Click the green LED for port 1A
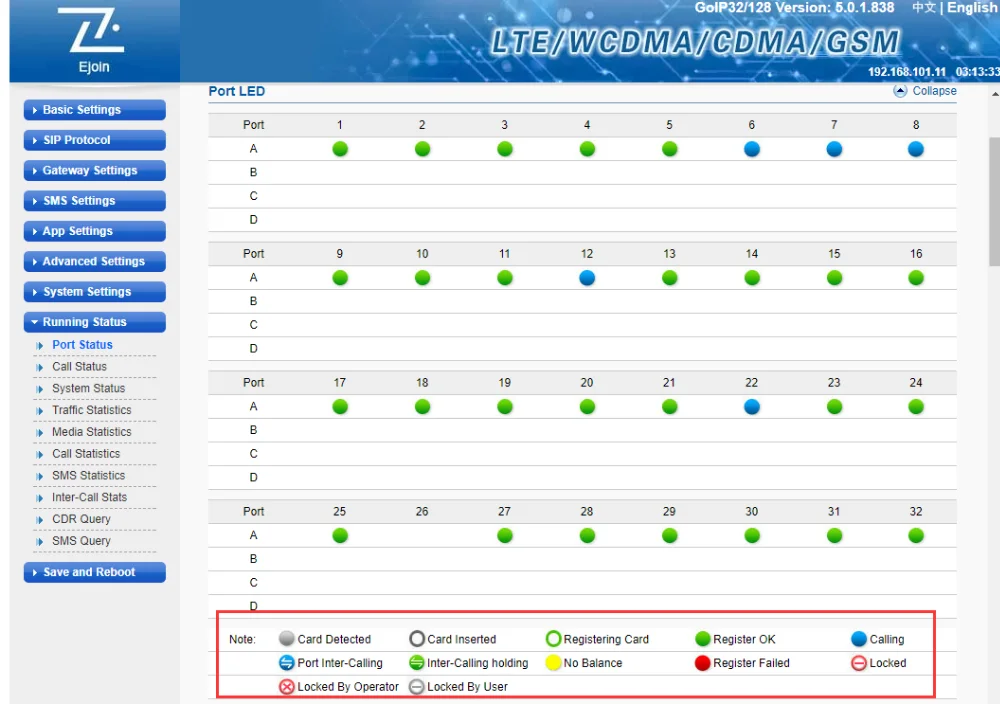 tap(340, 149)
